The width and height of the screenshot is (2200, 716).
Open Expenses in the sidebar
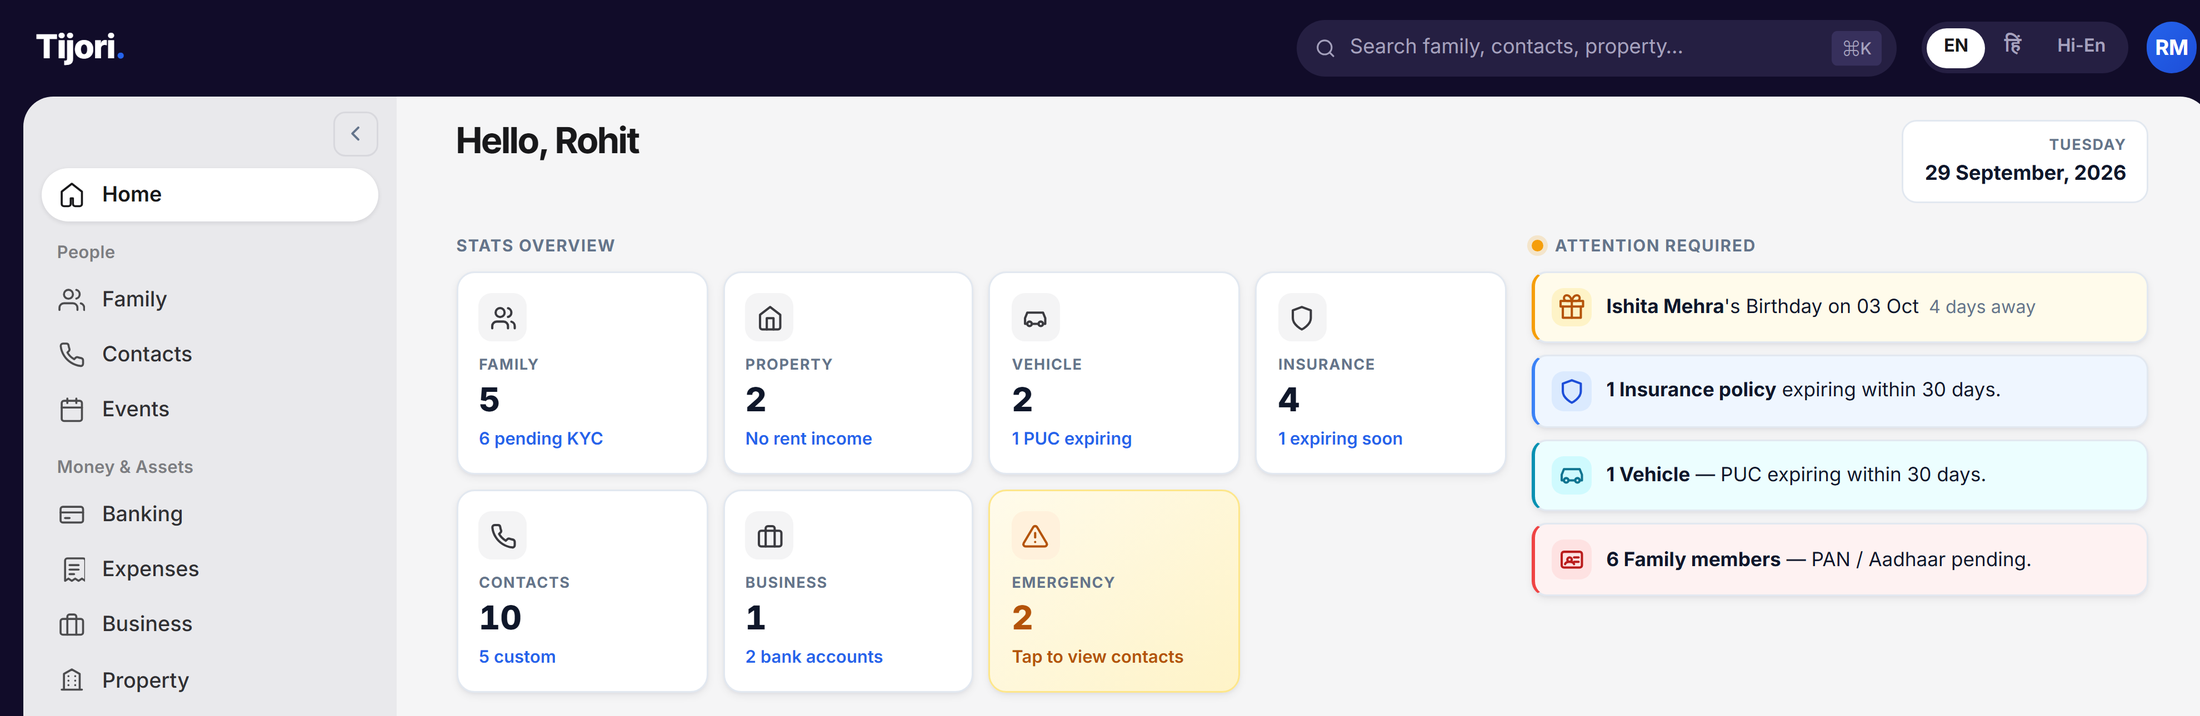tap(210, 570)
